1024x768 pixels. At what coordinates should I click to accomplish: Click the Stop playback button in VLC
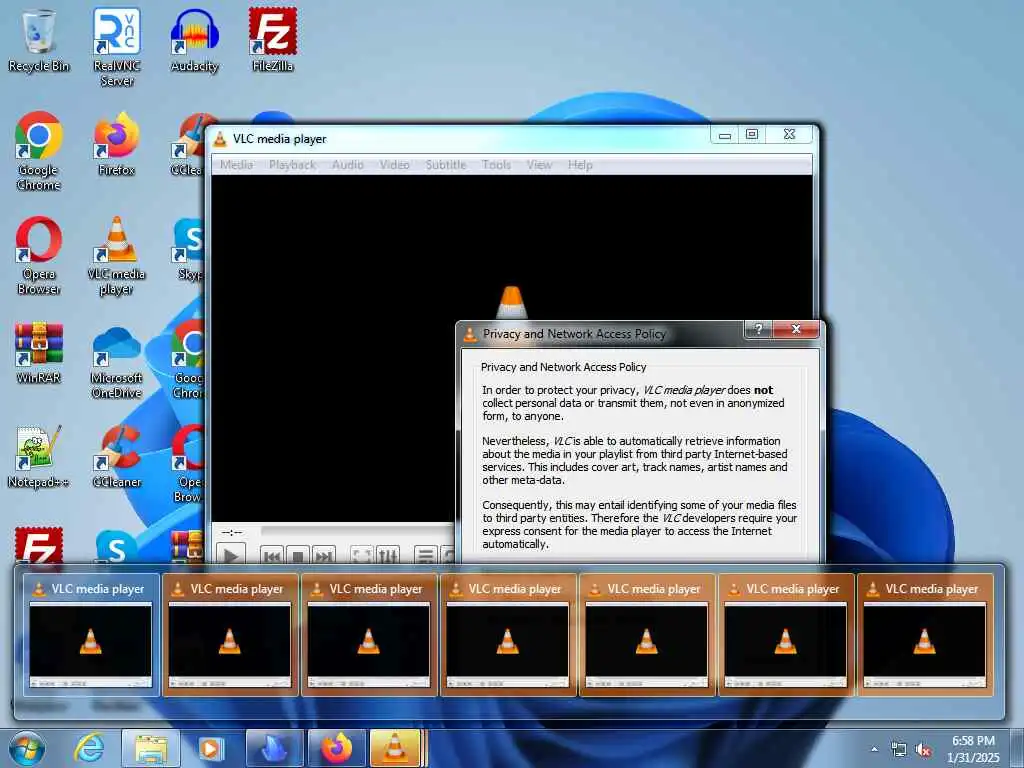(297, 556)
